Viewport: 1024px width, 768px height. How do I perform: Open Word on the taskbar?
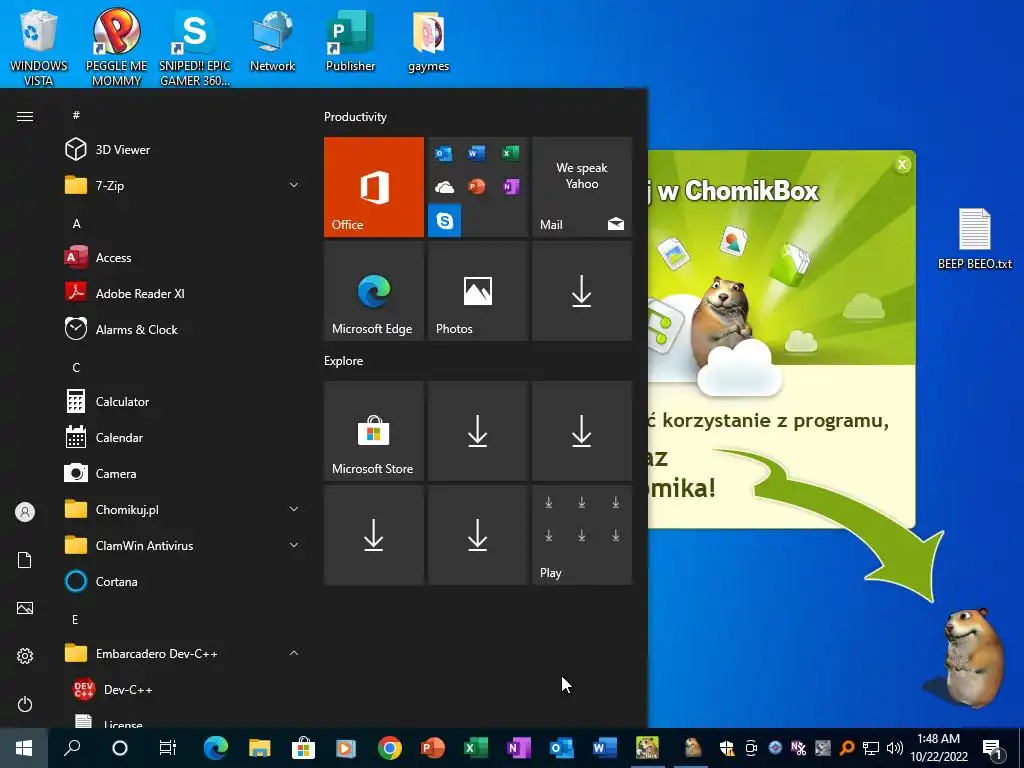coord(605,748)
